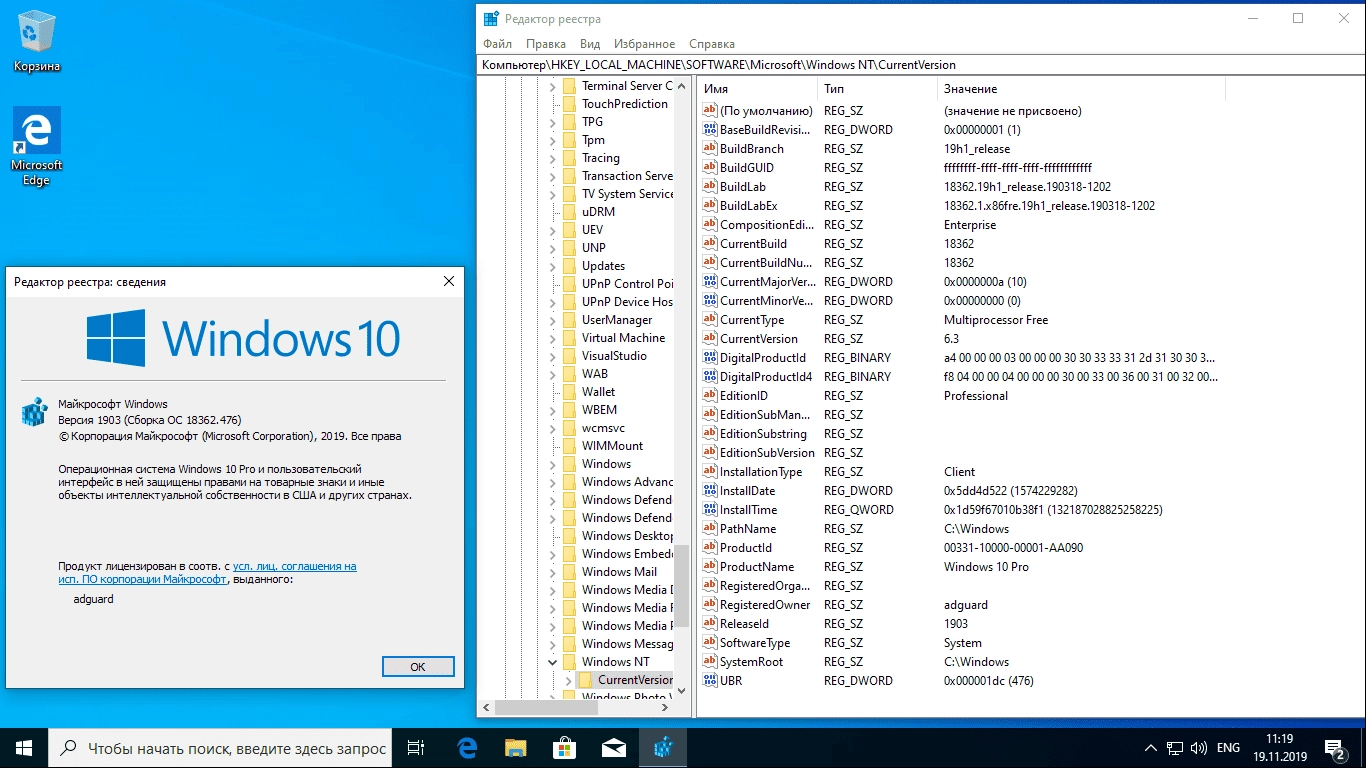Click the Tpm folder icon in tree
This screenshot has width=1366, height=768.
(569, 139)
